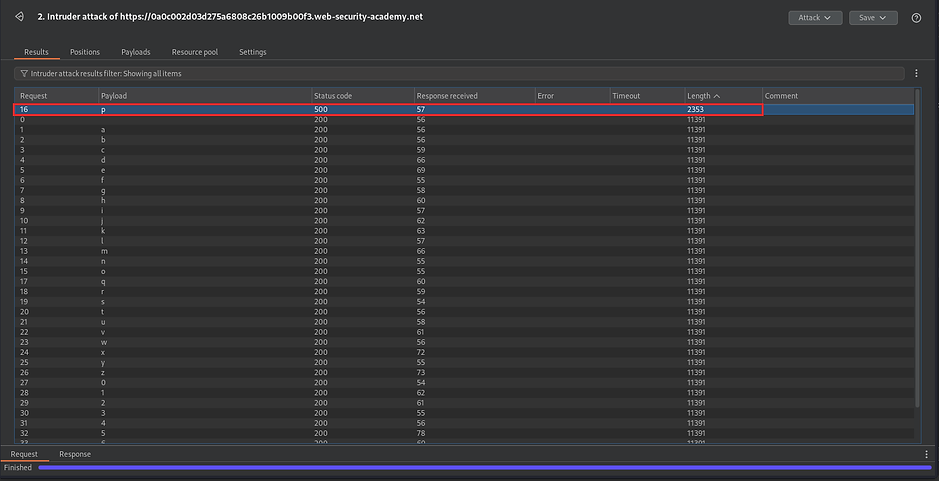Image resolution: width=939 pixels, height=481 pixels.
Task: Select the row with payload d
Action: point(465,160)
